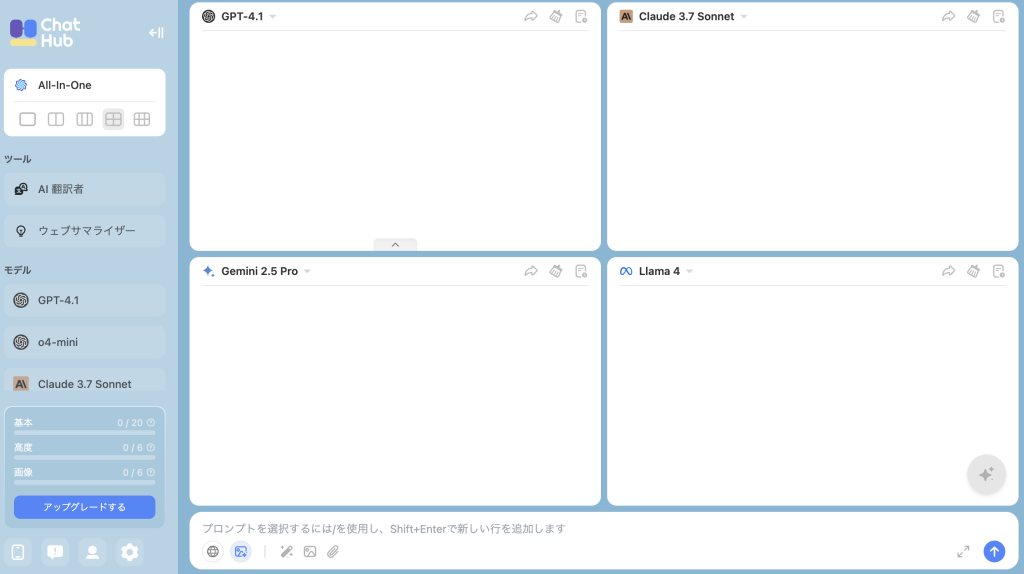This screenshot has width=1024, height=574.
Task: Open o4-mini in the sidebar model list
Action: [x=85, y=342]
